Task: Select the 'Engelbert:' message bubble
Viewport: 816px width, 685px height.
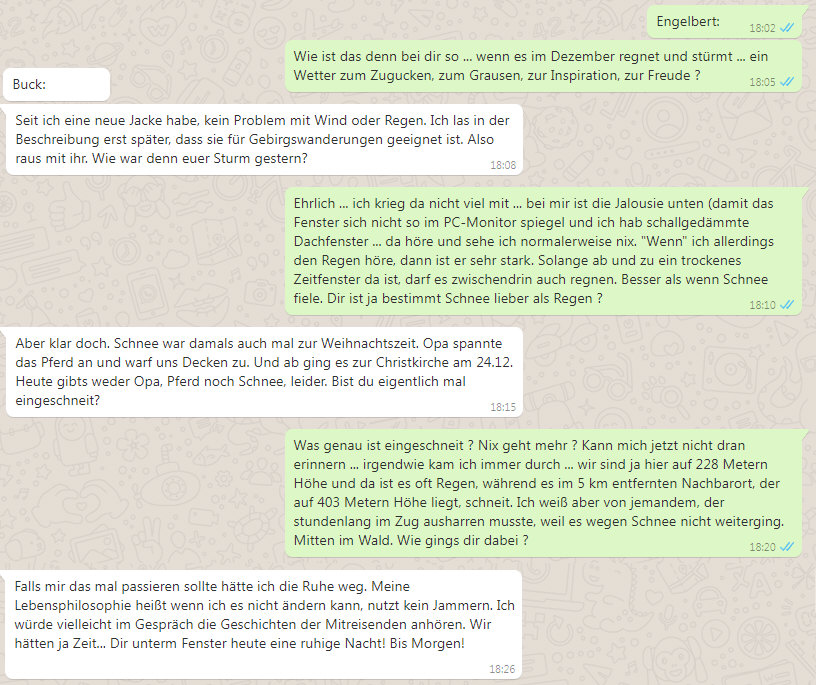Action: click(724, 22)
